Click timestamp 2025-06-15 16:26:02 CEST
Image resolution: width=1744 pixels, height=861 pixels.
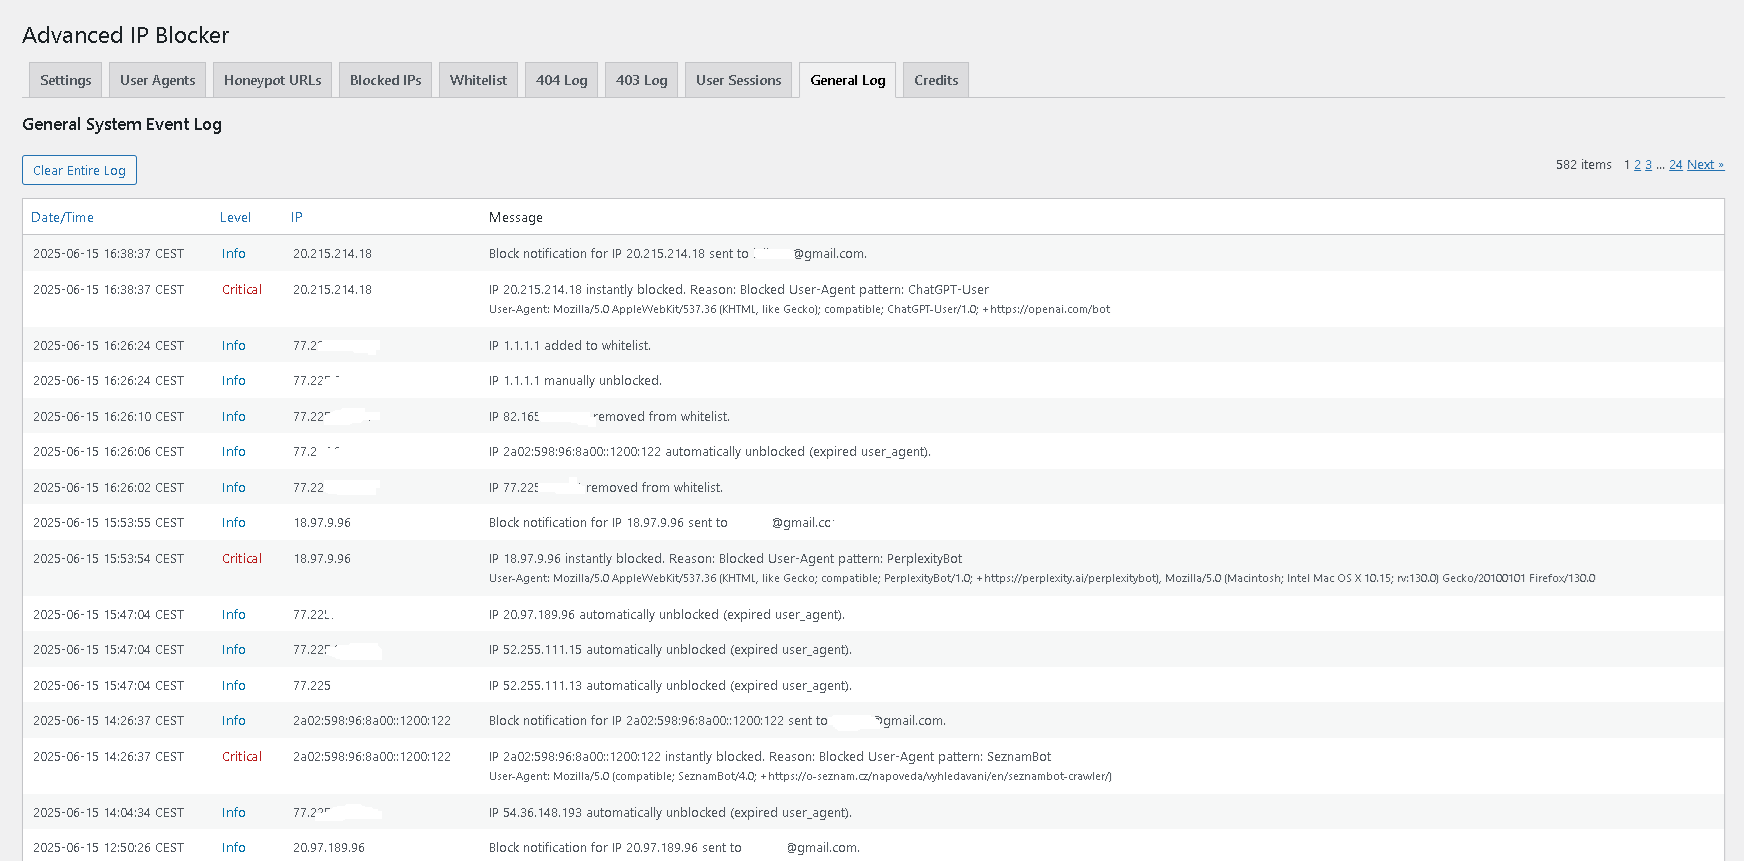click(108, 488)
